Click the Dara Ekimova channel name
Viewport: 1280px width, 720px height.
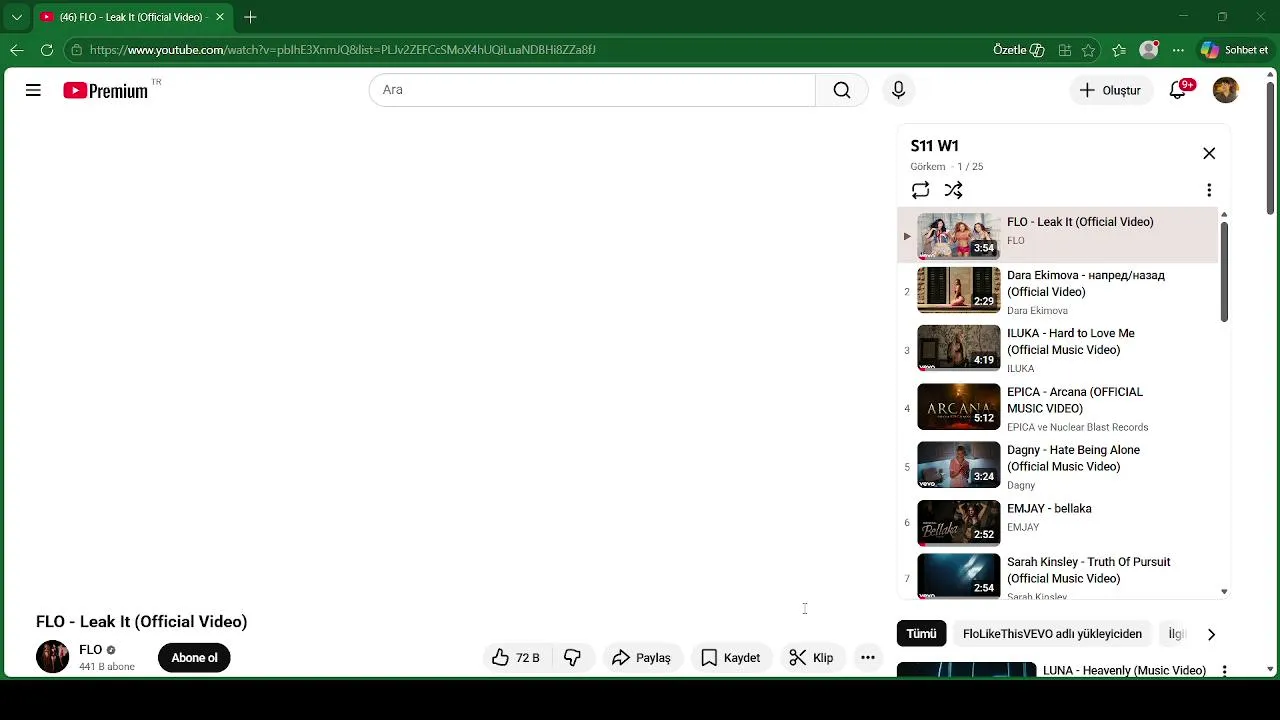pos(1037,311)
